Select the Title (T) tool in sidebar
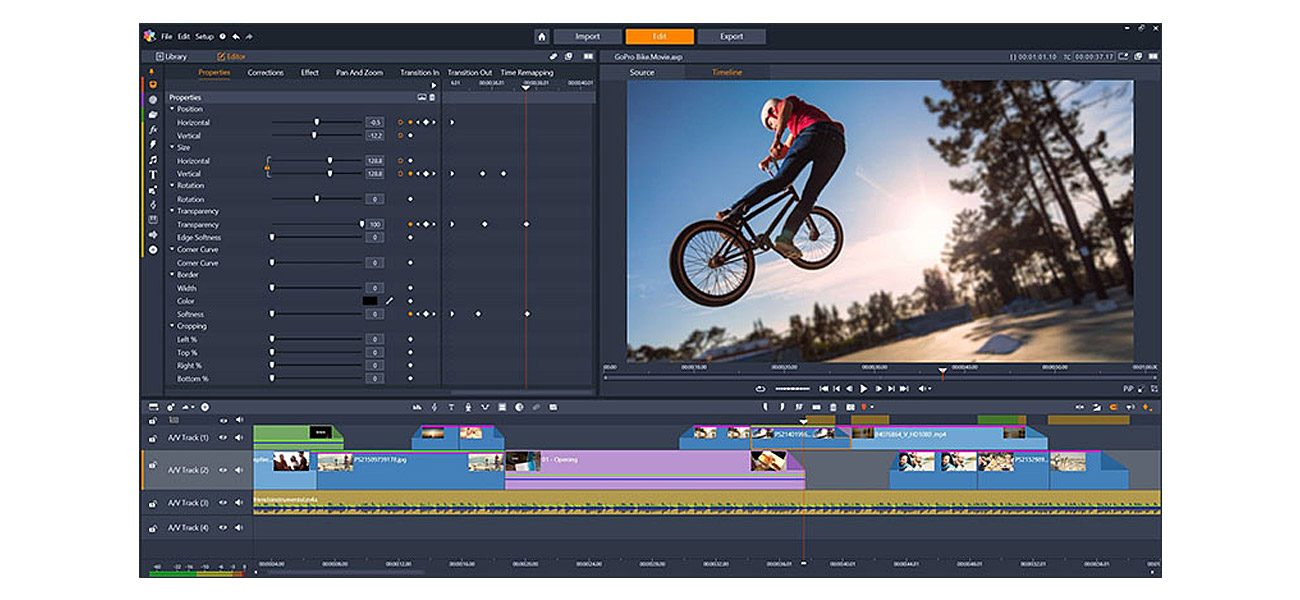Image resolution: width=1300 pixels, height=600 pixels. pos(153,174)
